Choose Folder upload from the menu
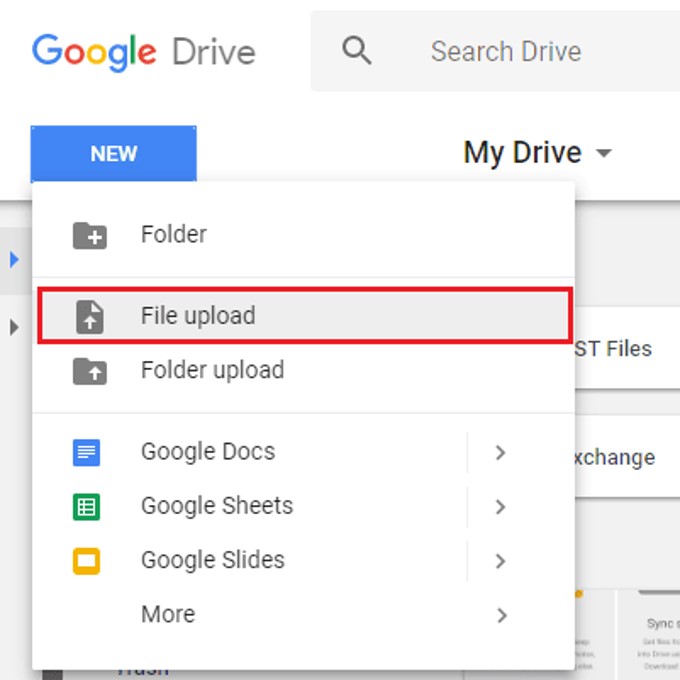 [304, 370]
